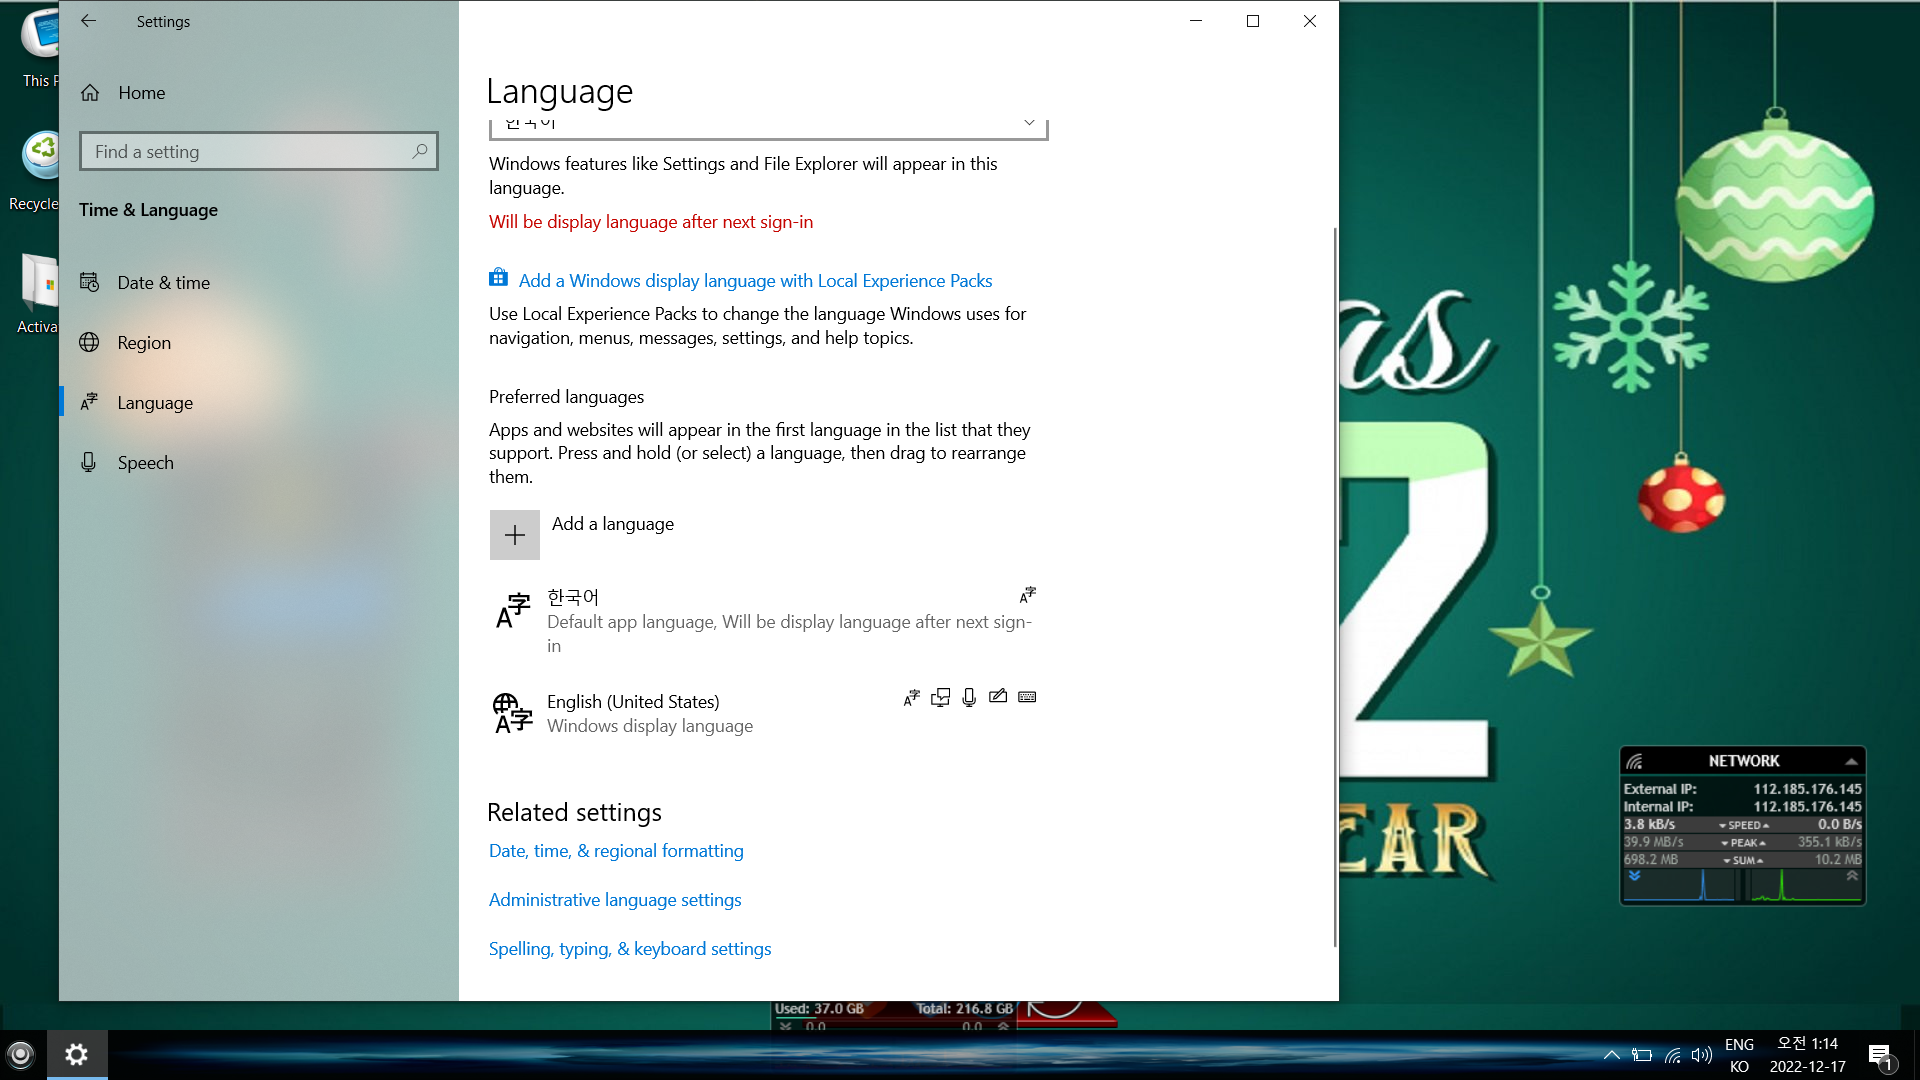Click the Language sidebar item icon

(x=89, y=402)
